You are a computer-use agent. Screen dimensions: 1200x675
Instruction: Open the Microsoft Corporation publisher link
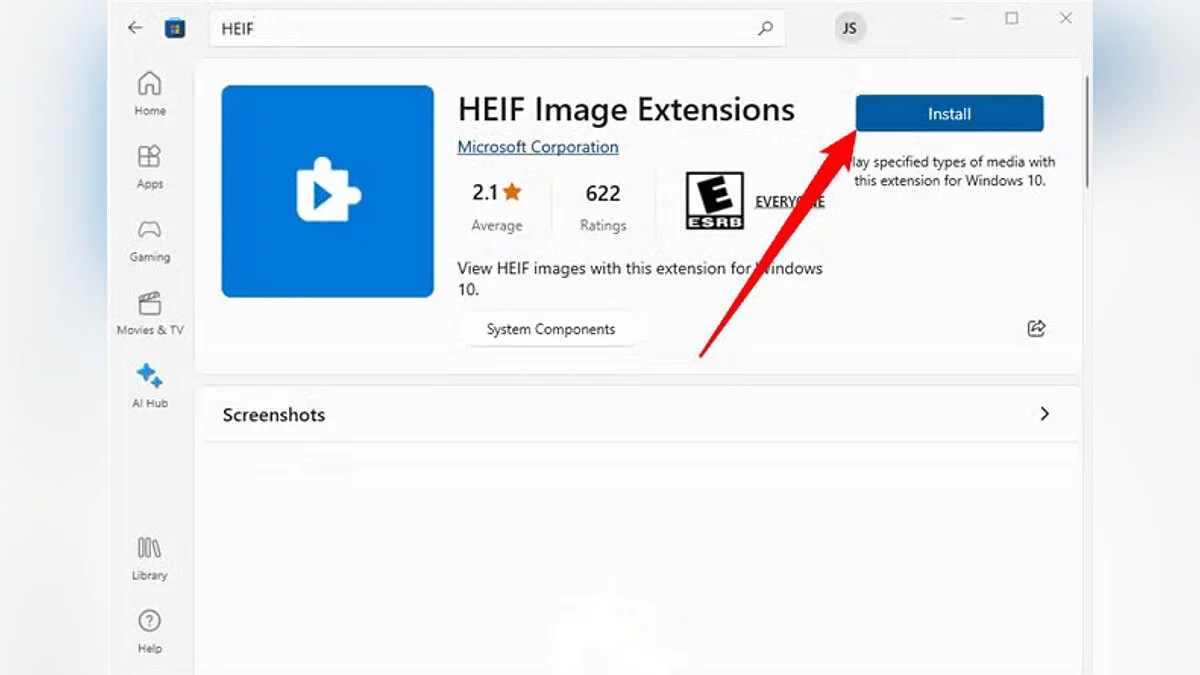tap(538, 147)
